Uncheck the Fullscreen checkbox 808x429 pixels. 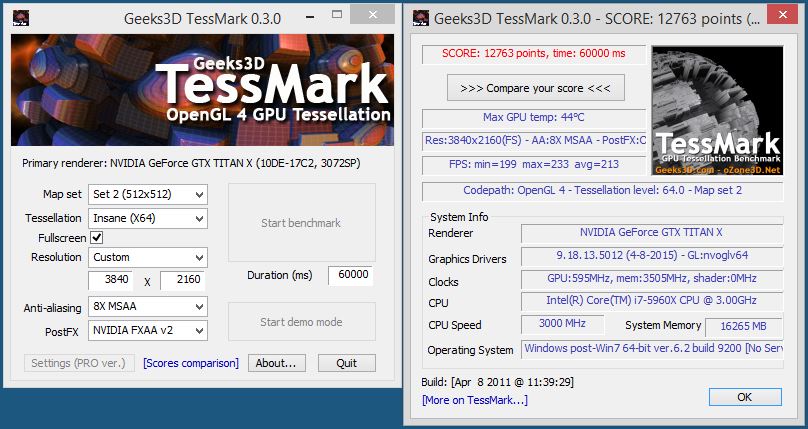coord(96,237)
